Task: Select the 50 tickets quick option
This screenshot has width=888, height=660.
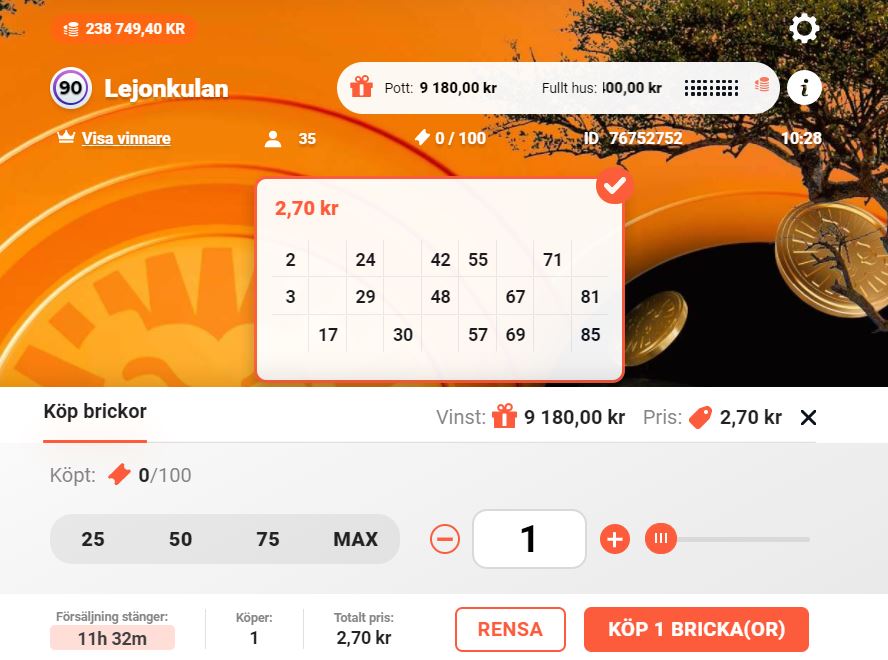Action: (x=181, y=539)
